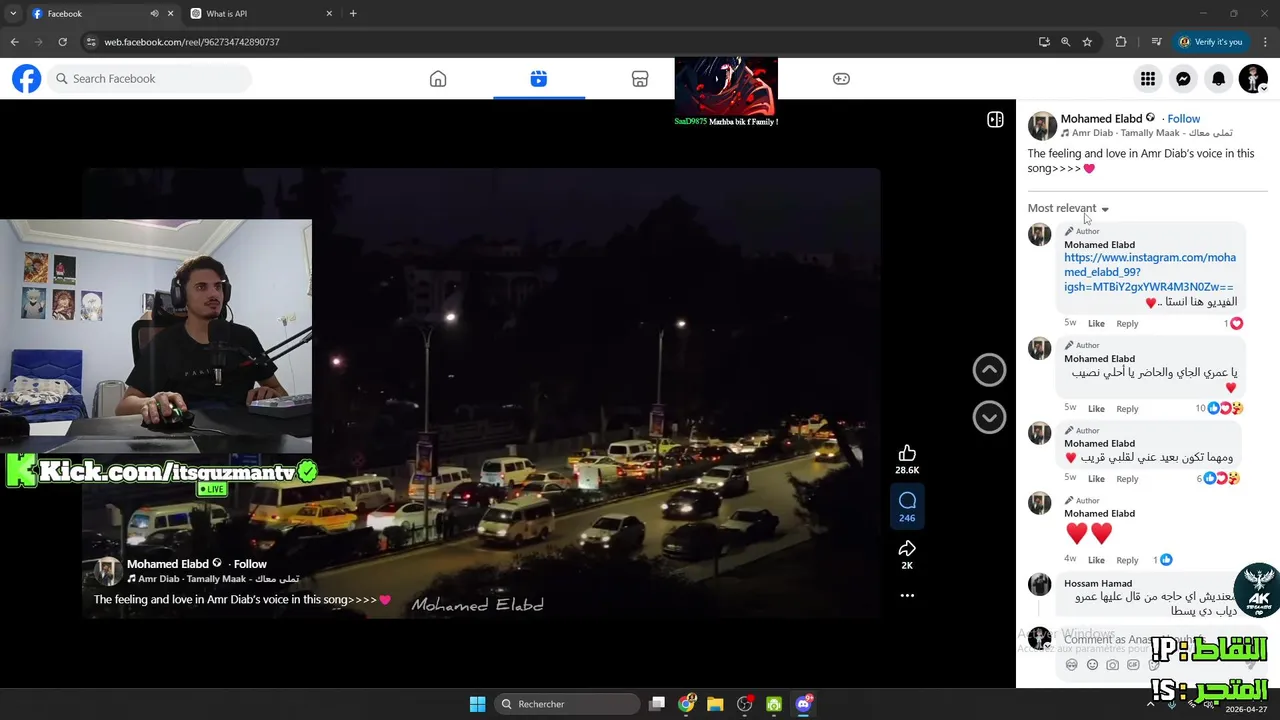Screen dimensions: 1280x720
Task: Go to the next reel arrow
Action: pos(989,417)
